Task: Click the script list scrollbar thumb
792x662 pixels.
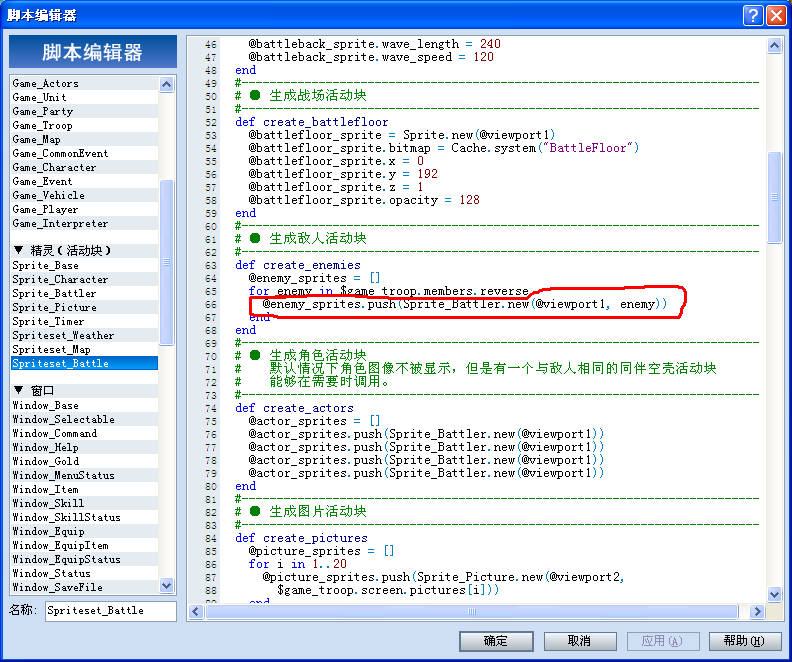Action: (167, 262)
